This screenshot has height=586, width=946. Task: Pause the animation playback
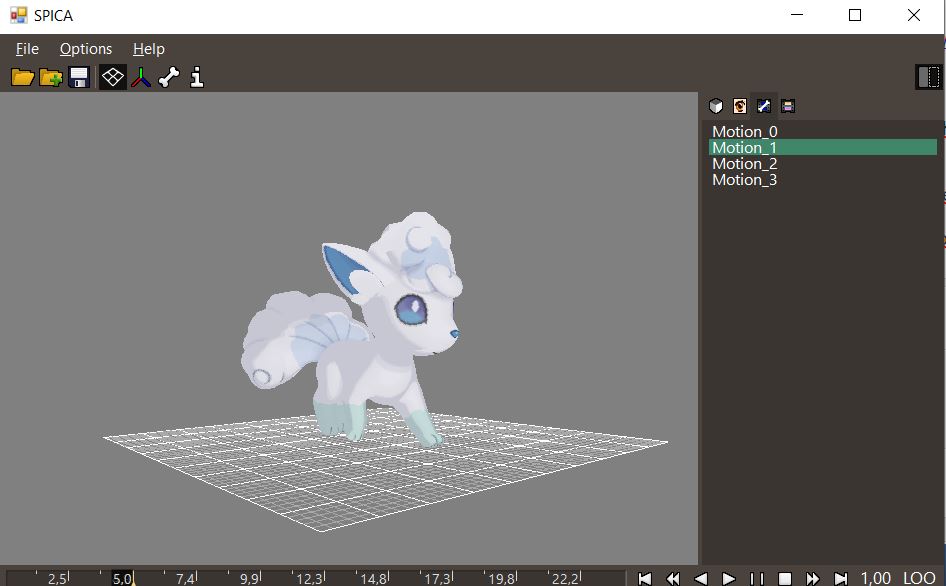click(x=757, y=579)
